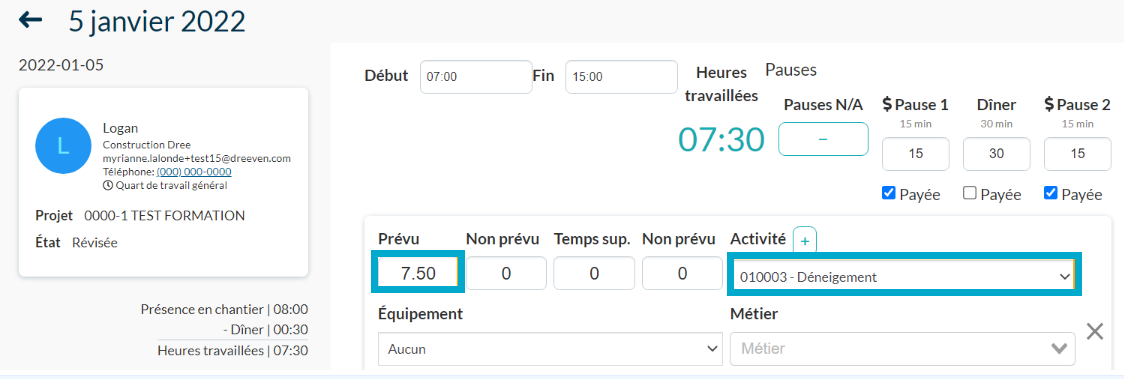Click the first Non prévu field
This screenshot has width=1124, height=379.
coord(506,274)
